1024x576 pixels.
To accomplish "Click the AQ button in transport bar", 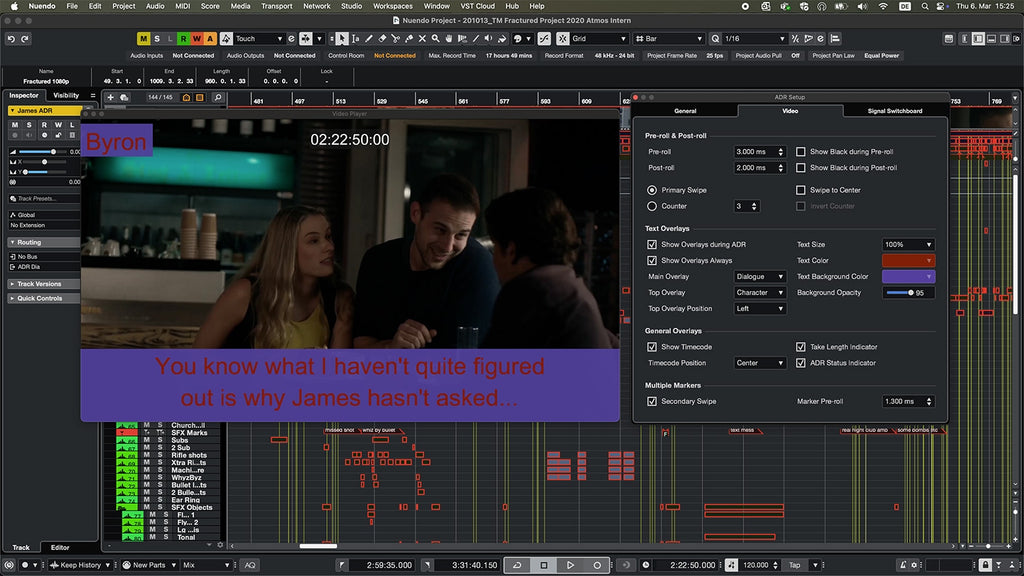I will (250, 565).
